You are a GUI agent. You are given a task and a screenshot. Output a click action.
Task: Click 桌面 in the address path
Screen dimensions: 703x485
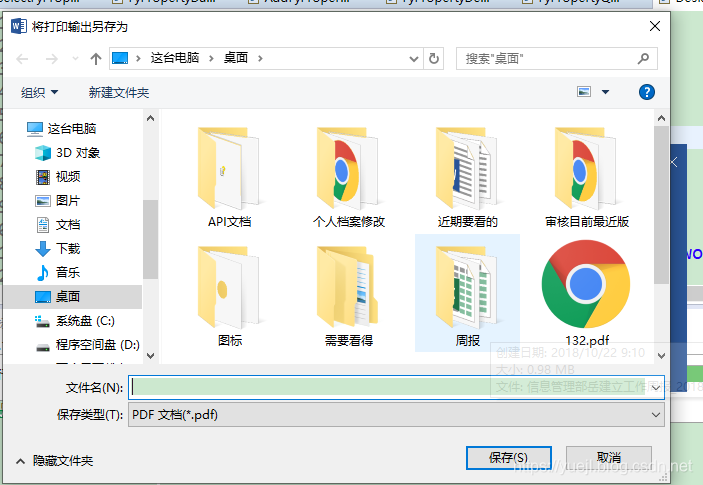click(236, 58)
